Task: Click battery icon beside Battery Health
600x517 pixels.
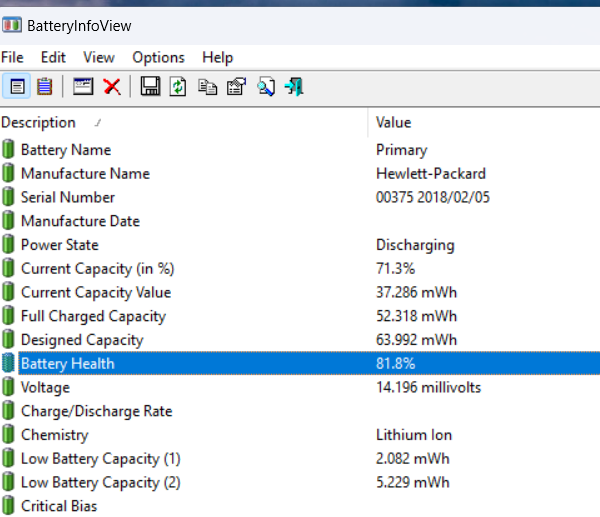Action: pyautogui.click(x=8, y=363)
